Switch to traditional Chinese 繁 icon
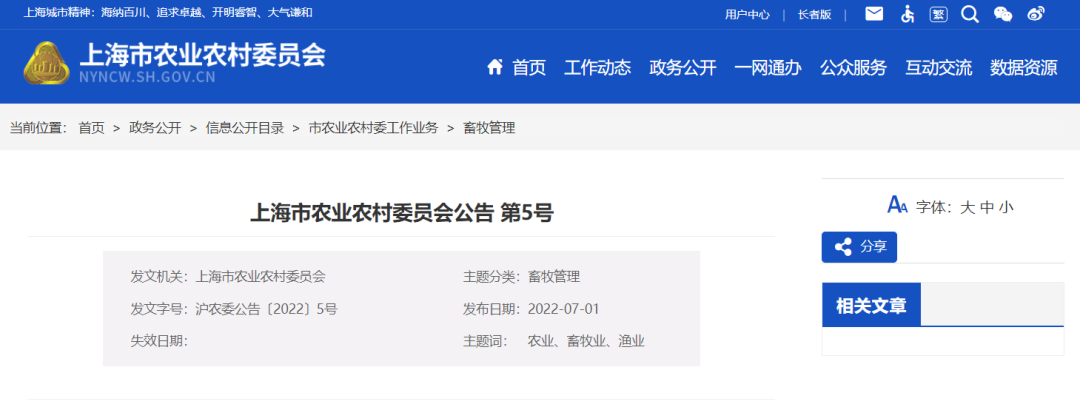Viewport: 1080px width, 407px height. pos(938,14)
